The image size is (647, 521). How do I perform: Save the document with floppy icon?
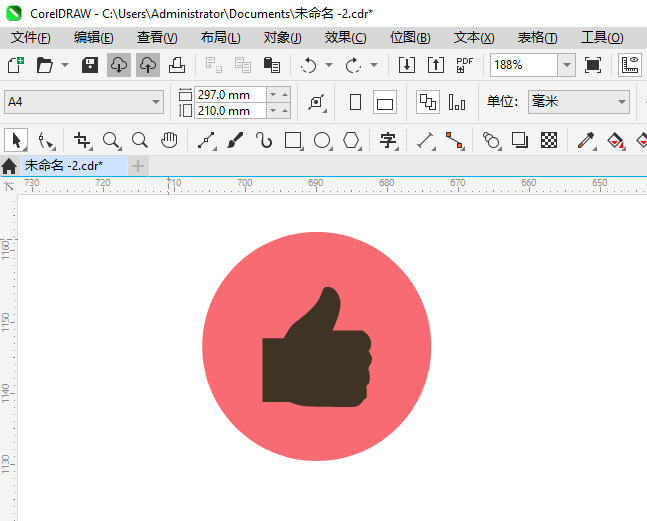[x=90, y=65]
